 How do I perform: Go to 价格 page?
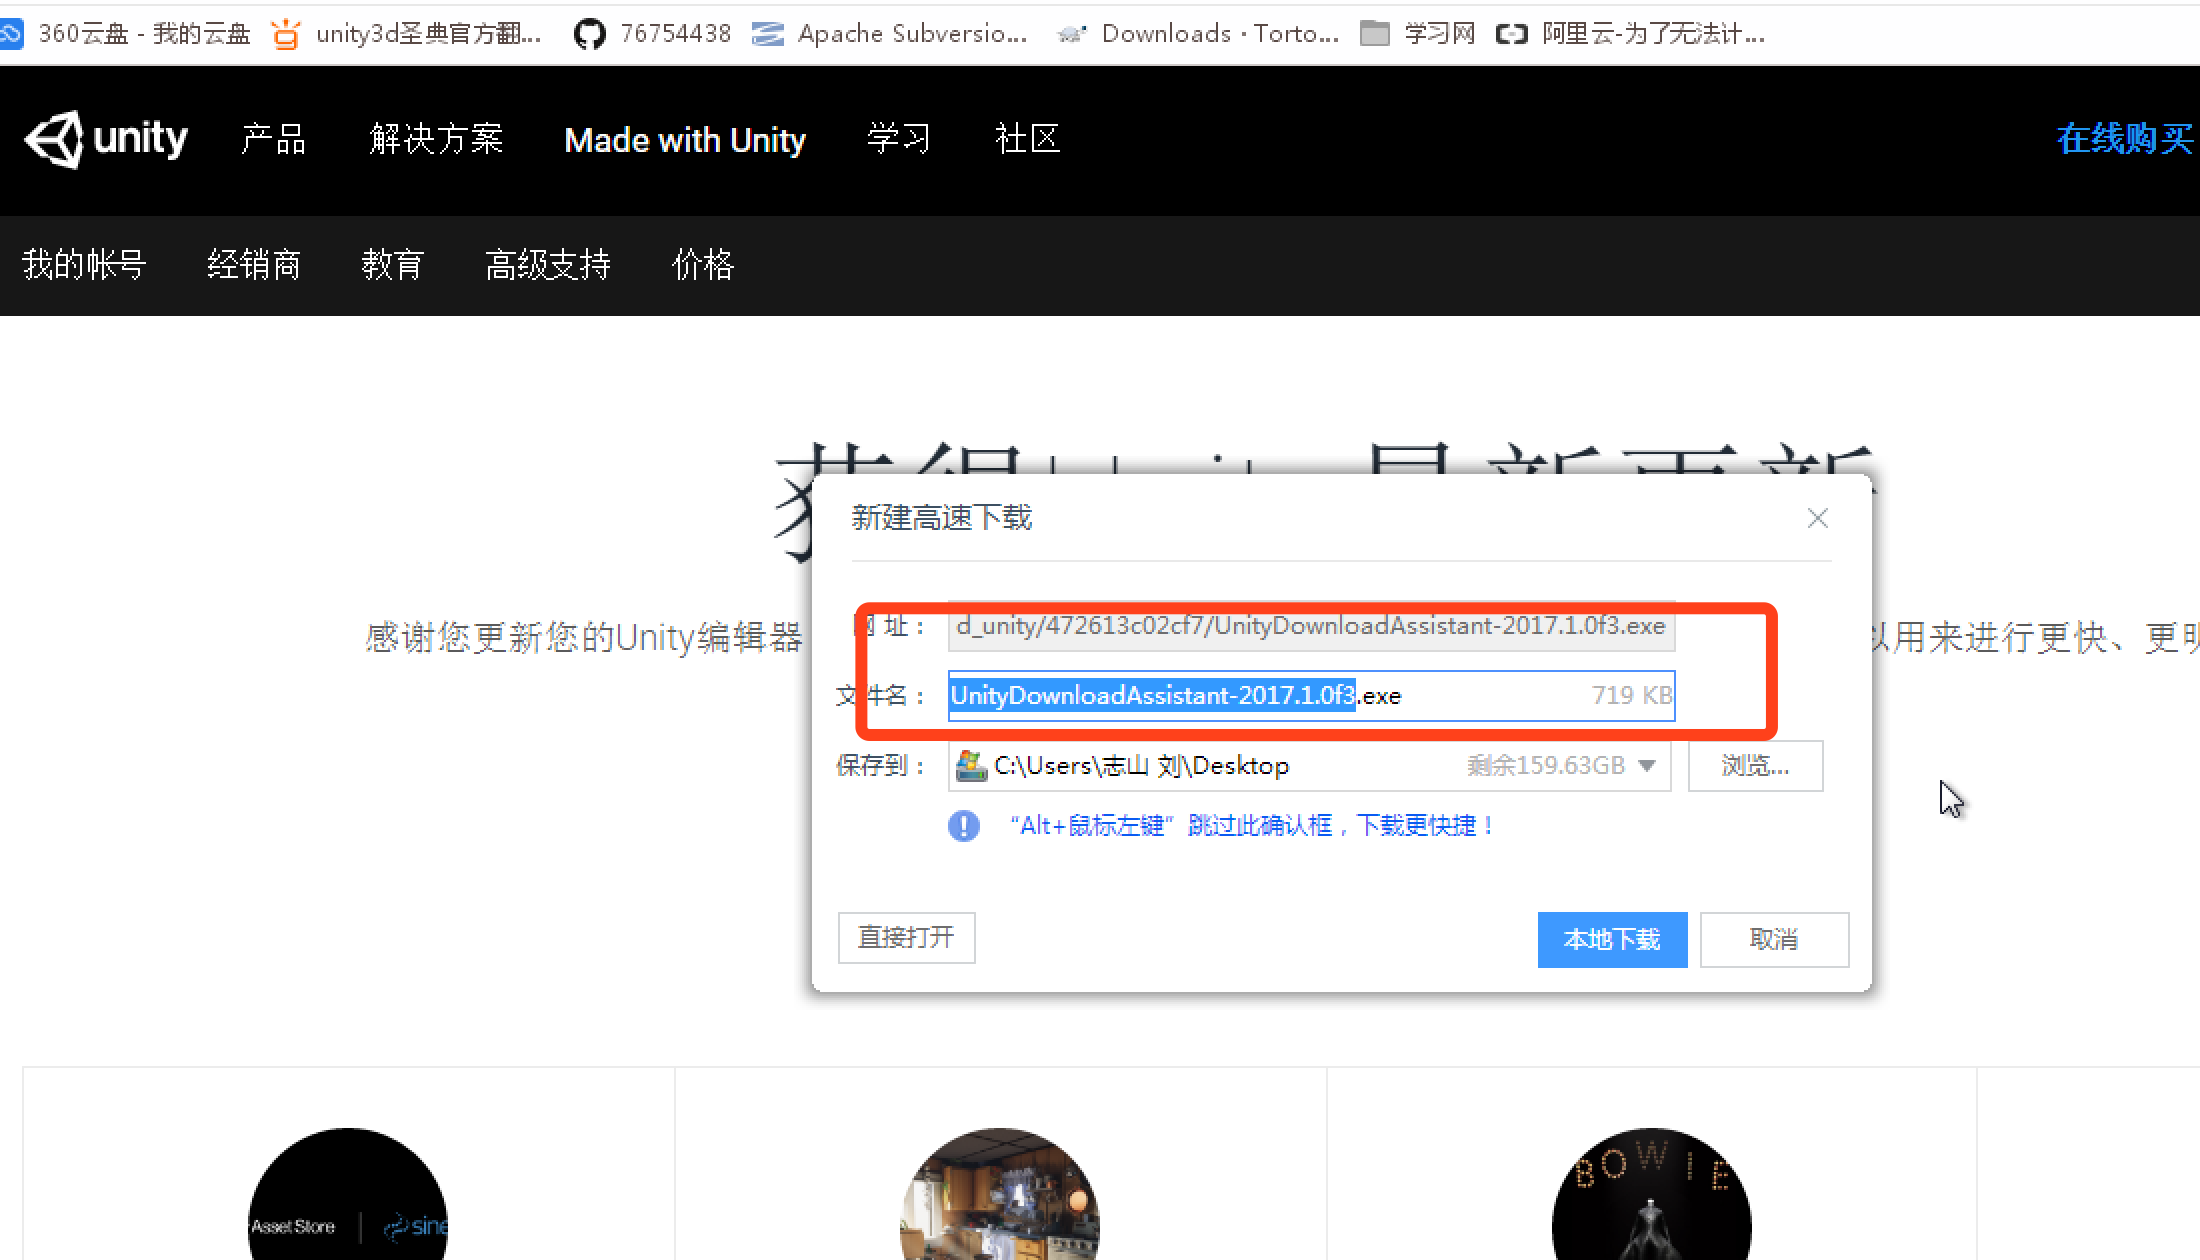click(703, 265)
